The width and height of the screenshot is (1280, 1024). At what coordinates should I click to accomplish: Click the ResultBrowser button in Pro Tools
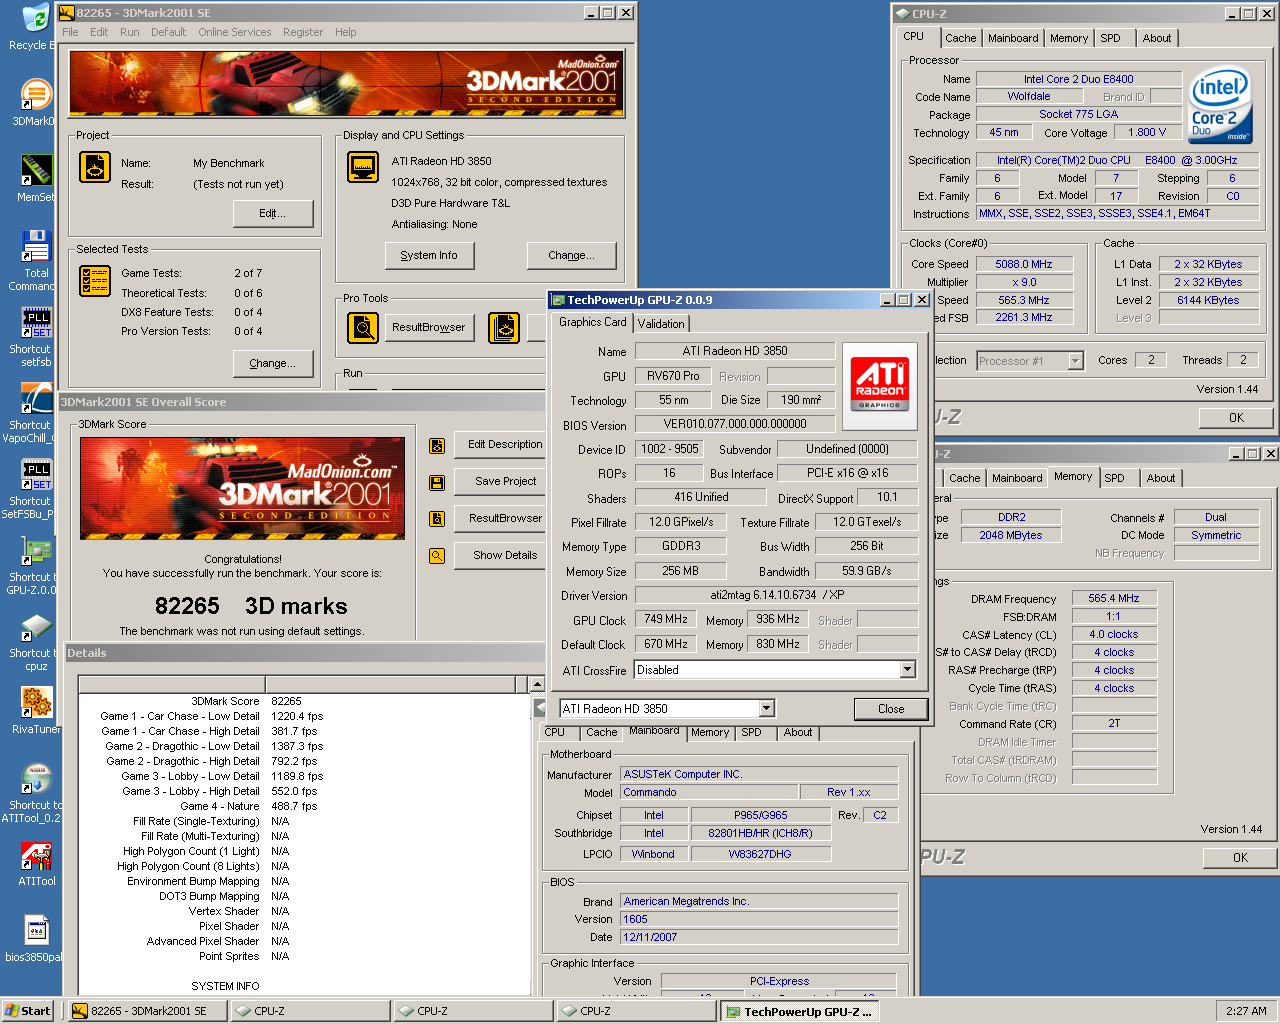click(429, 327)
